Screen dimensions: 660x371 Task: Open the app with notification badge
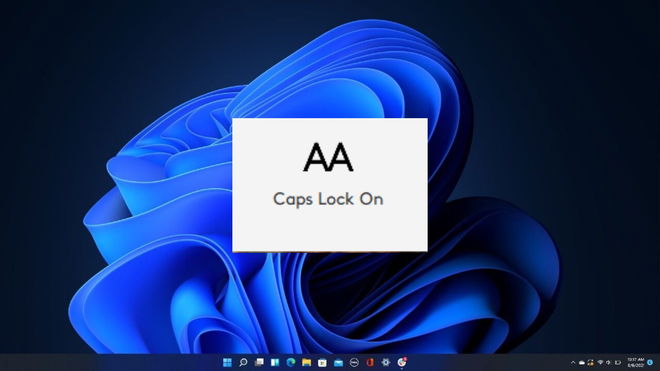point(402,362)
